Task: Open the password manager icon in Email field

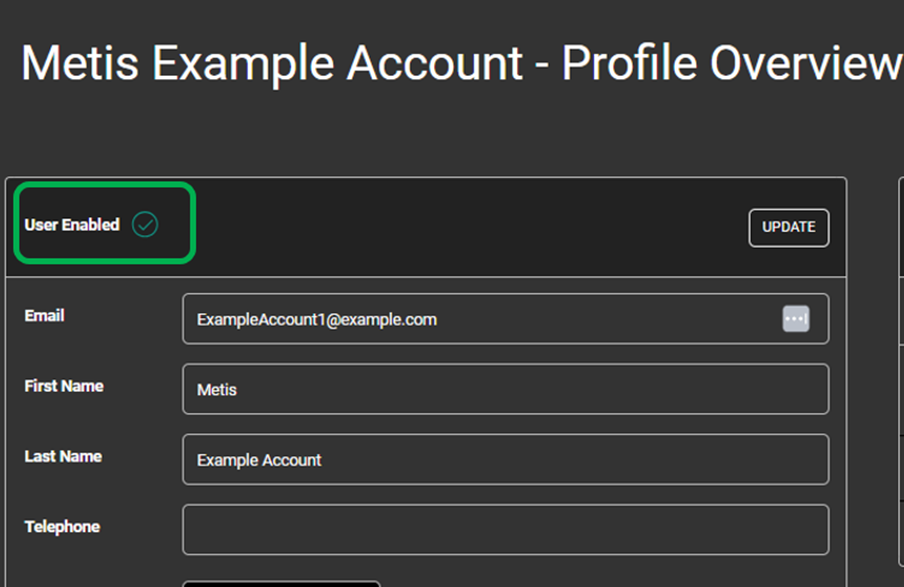Action: click(796, 319)
